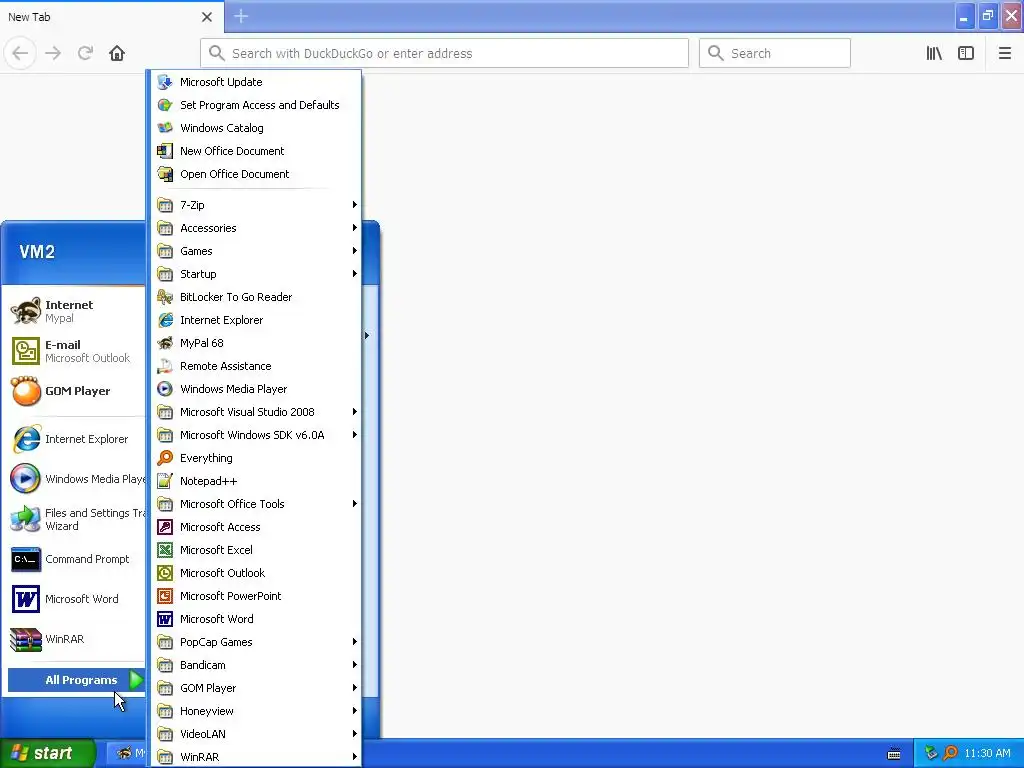
Task: Open Microsoft Word in Start menu left pane
Action: pos(75,599)
